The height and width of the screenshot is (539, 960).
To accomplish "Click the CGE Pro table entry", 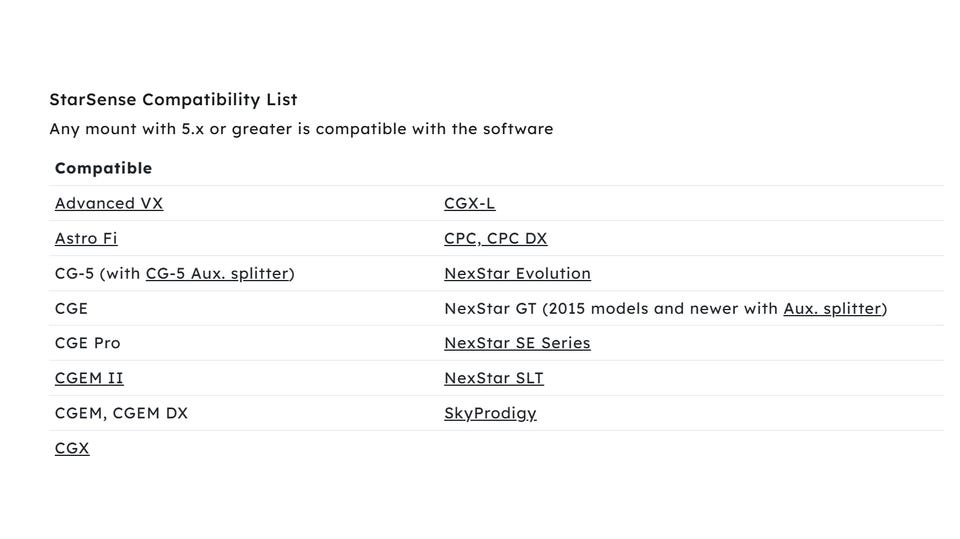I will (87, 343).
